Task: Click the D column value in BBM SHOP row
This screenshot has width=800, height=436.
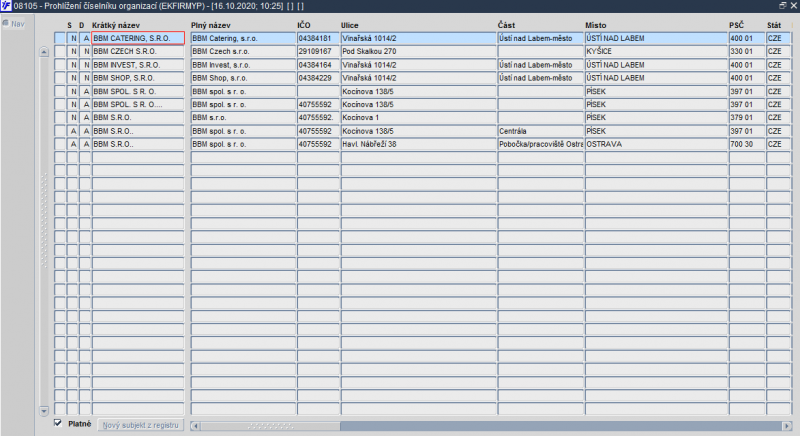Action: (85, 78)
